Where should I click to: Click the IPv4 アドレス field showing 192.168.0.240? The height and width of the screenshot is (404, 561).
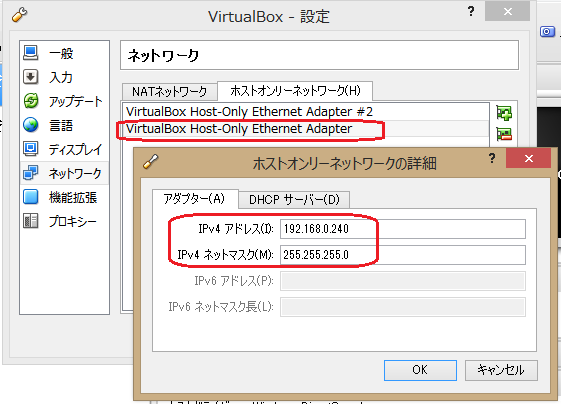pos(403,229)
